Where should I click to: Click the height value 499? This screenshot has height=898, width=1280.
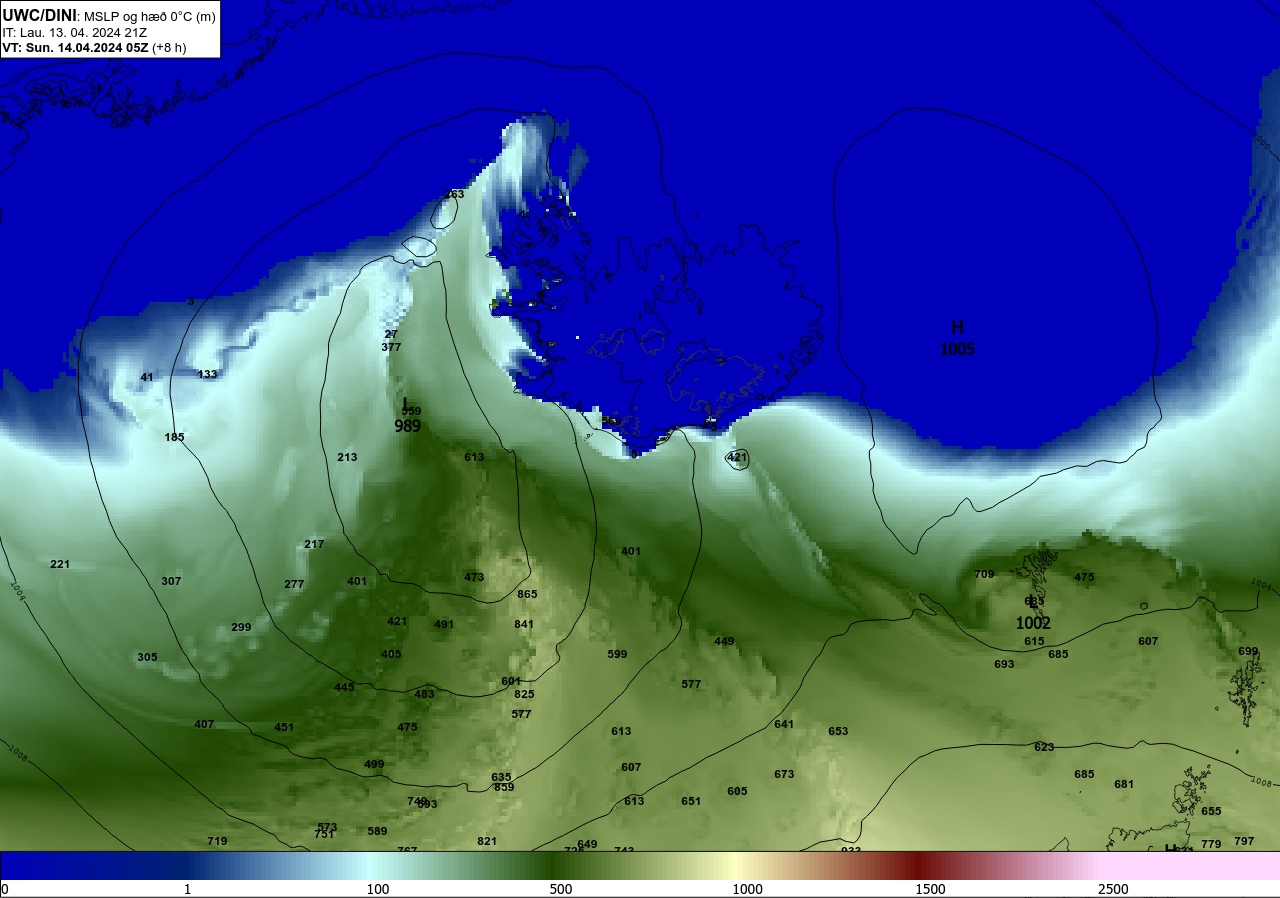(x=374, y=764)
